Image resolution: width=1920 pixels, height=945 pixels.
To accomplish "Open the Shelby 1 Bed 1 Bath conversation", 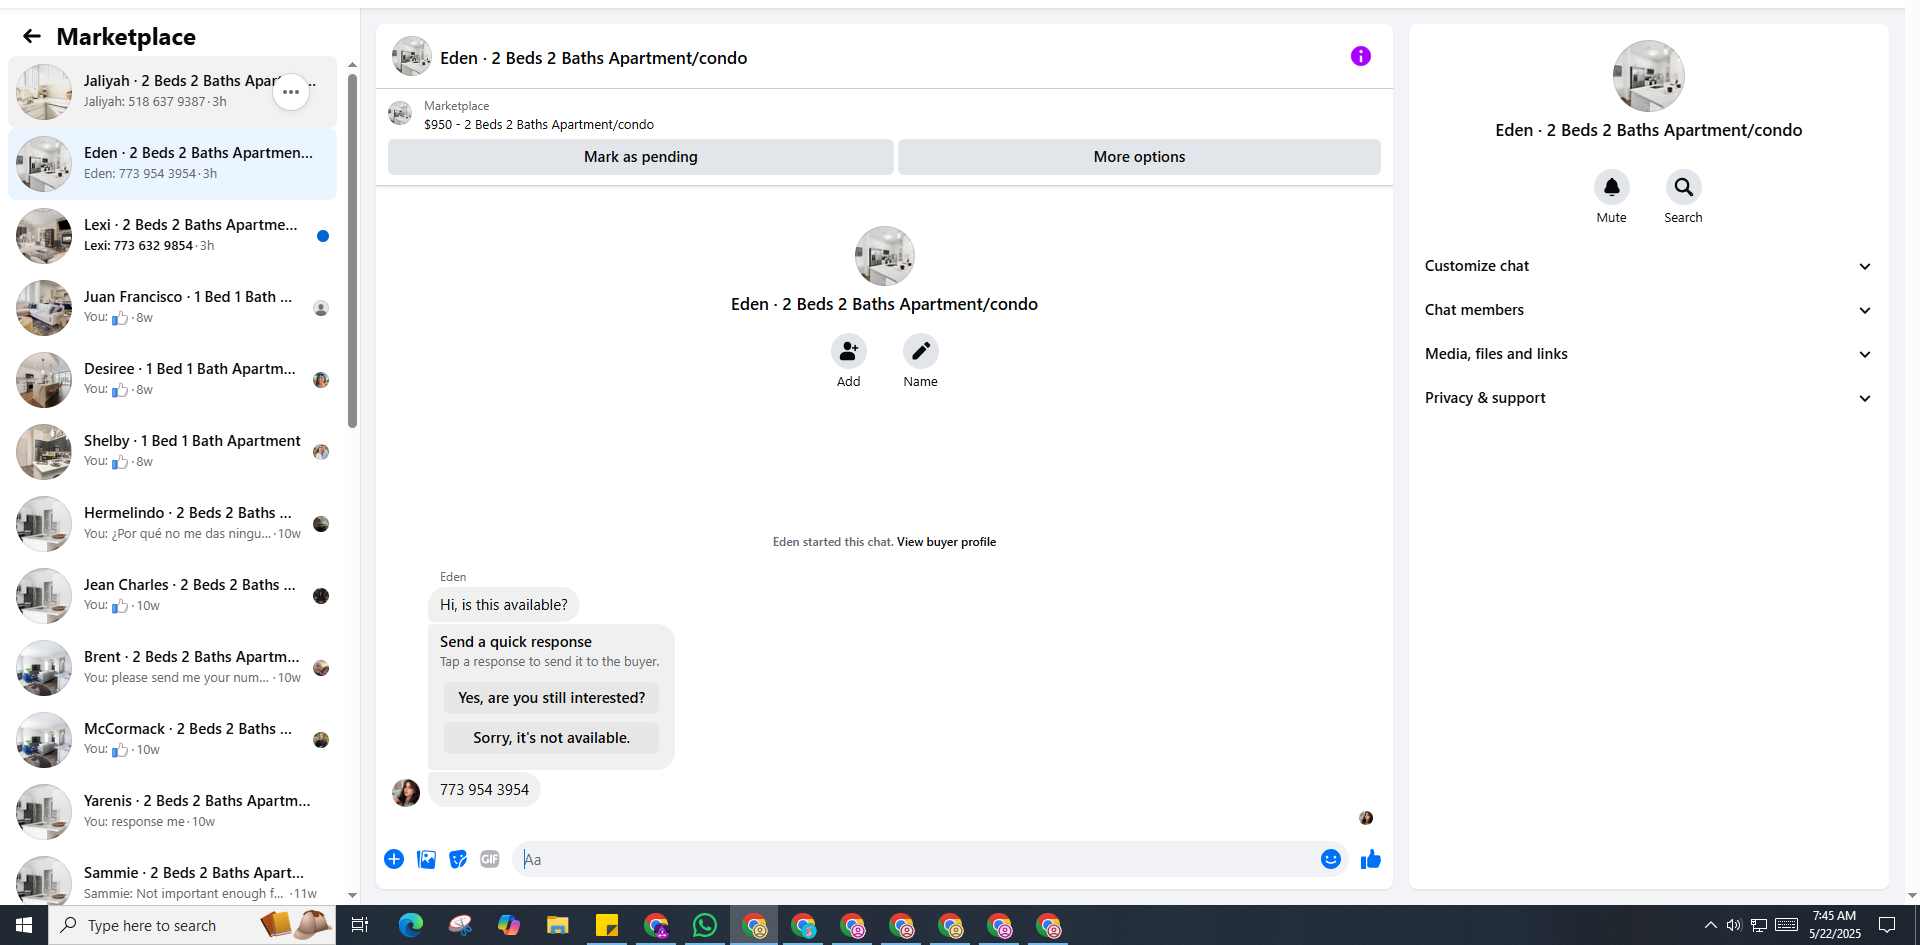I will 172,452.
